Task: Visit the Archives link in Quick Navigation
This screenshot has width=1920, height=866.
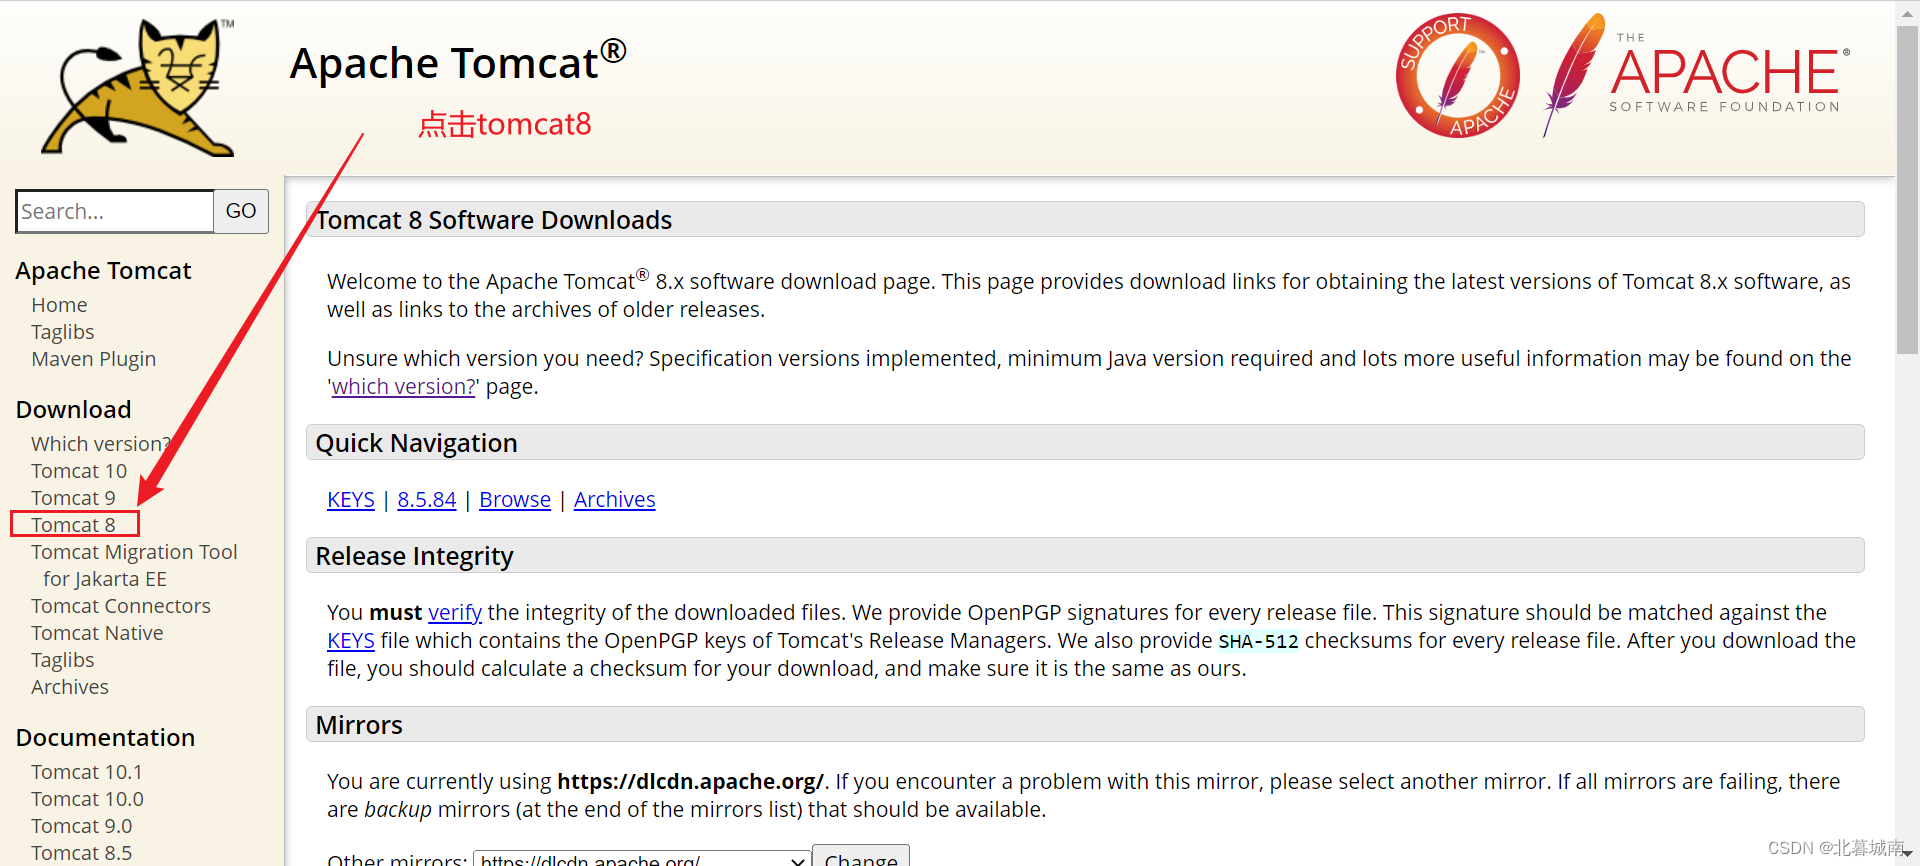Action: coord(614,499)
